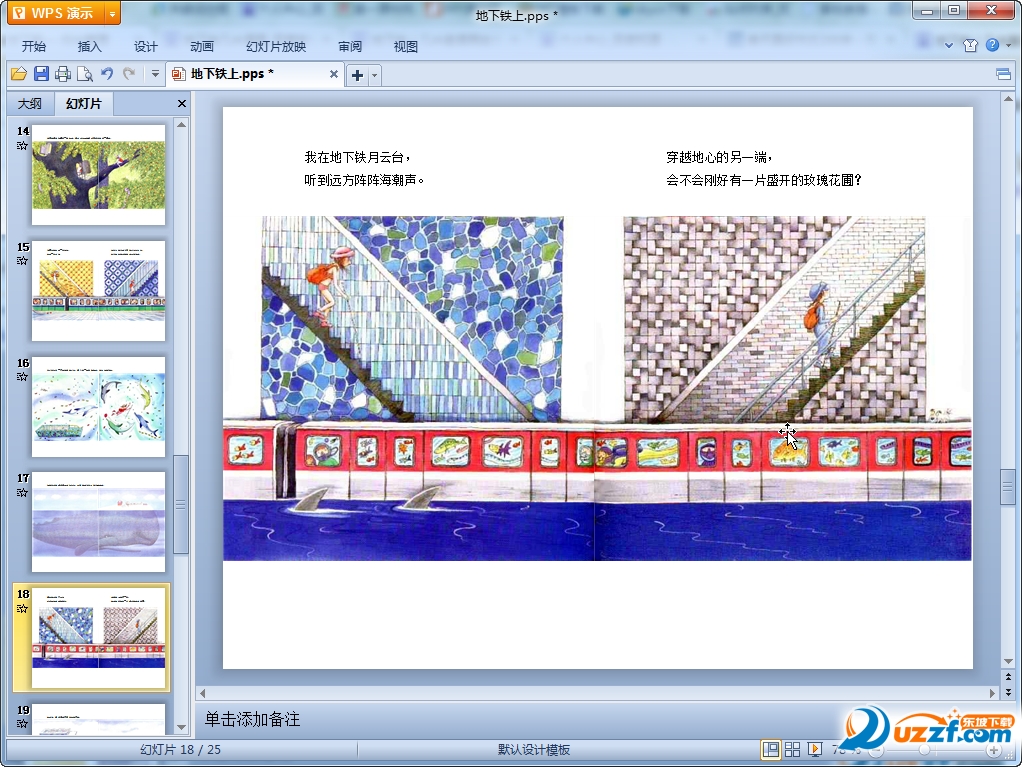This screenshot has width=1022, height=767.
Task: Click horizontal scrollbar left arrow
Action: coord(203,693)
